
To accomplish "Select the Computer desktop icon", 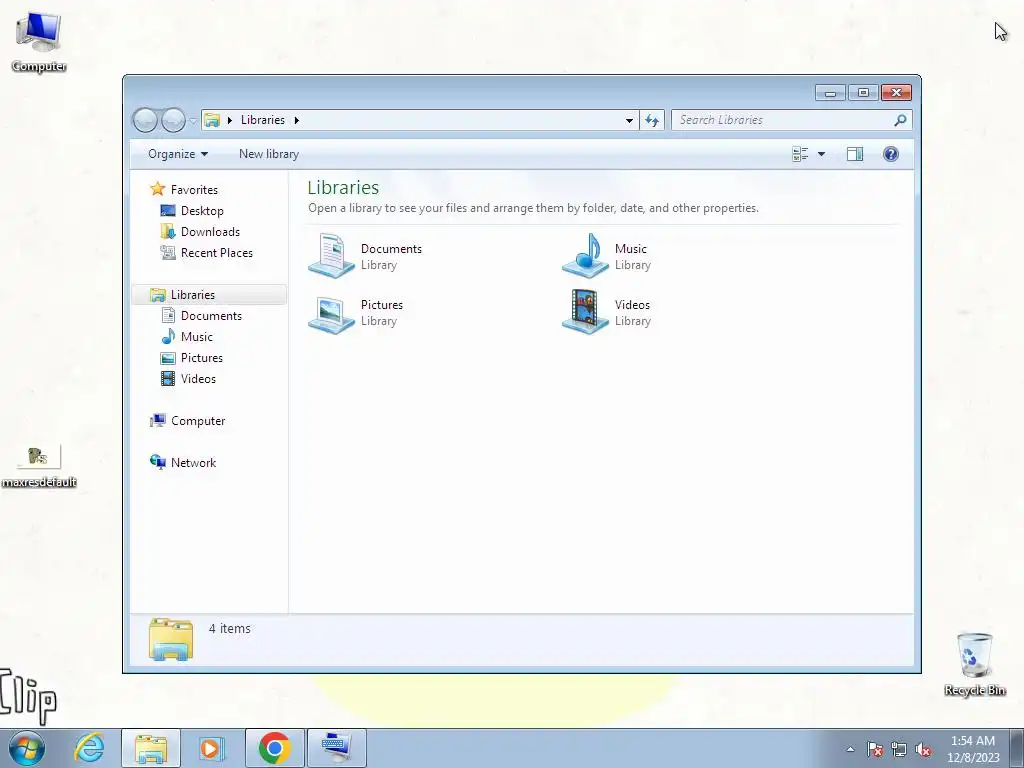I will [39, 40].
